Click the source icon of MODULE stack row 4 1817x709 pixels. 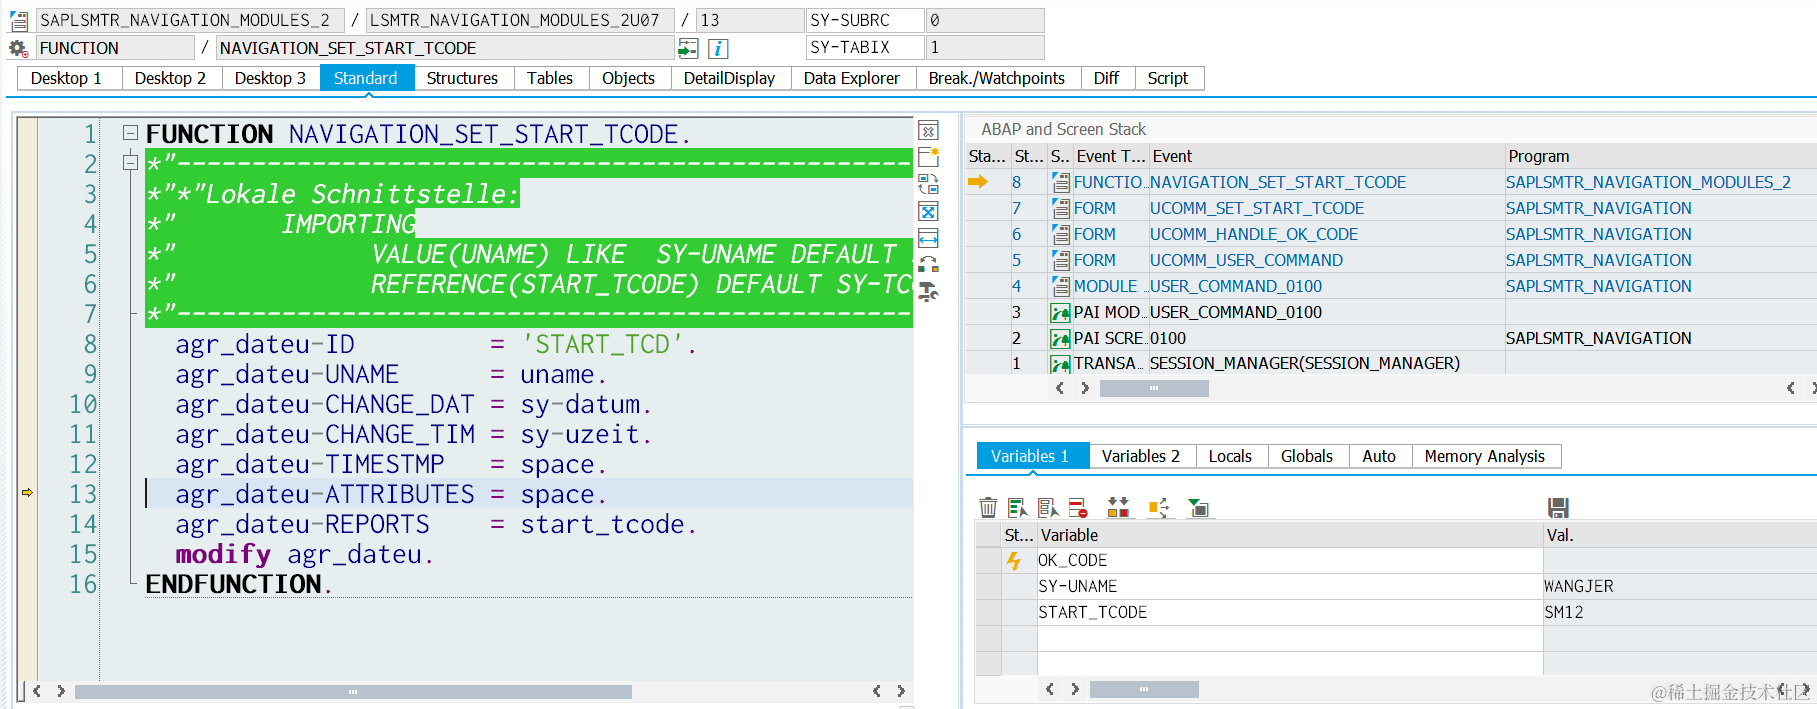point(1061,286)
